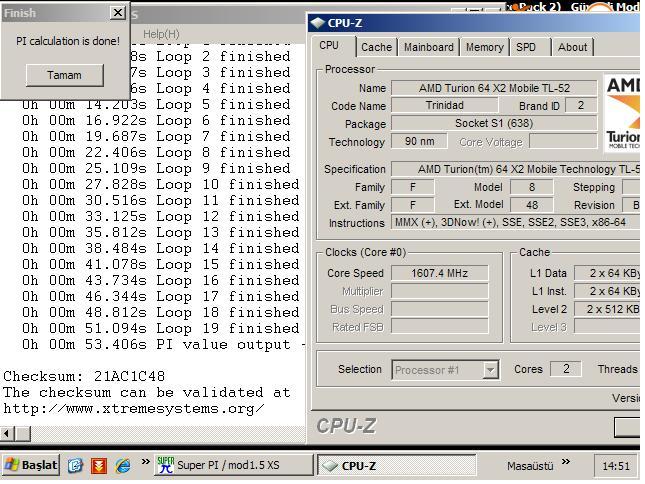Close the Finish dialog
645x484 pixels.
click(118, 13)
